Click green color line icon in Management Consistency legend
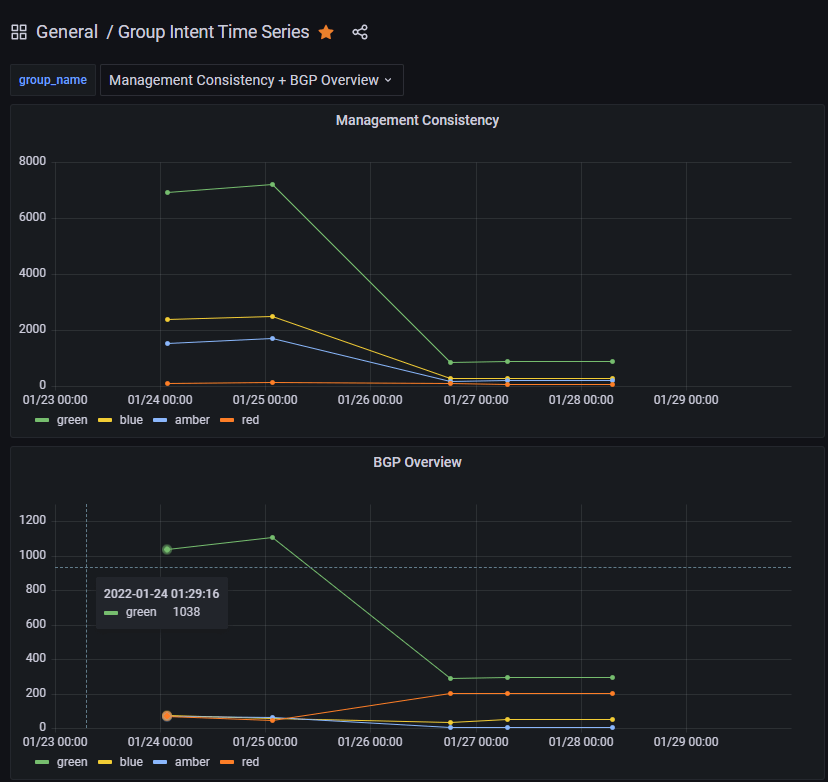This screenshot has height=782, width=828. point(42,420)
